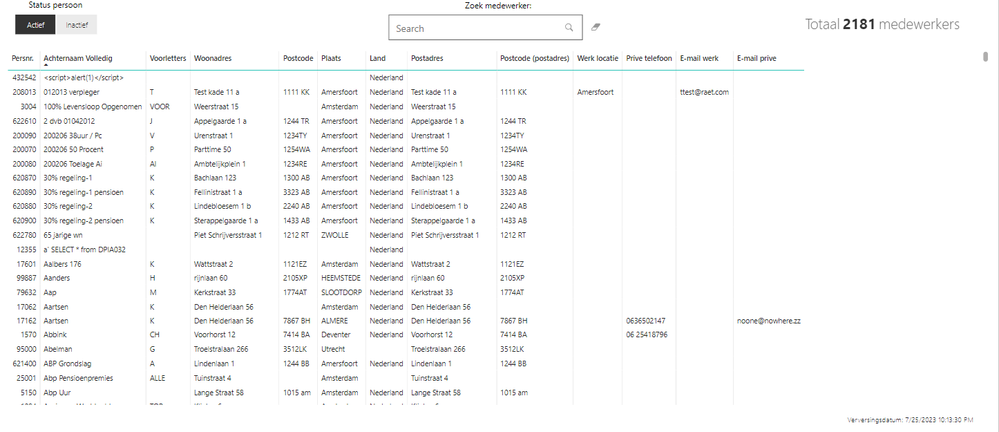Viewport: 999px width, 432px height.
Task: Sort by the Plaats column header
Action: pyautogui.click(x=331, y=58)
